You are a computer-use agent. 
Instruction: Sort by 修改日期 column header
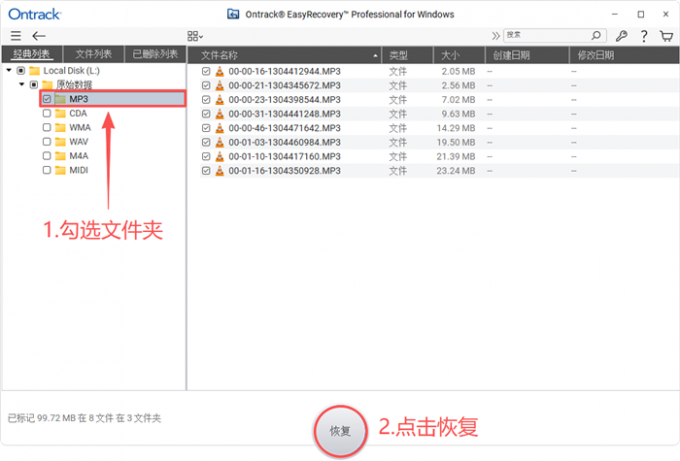624,56
